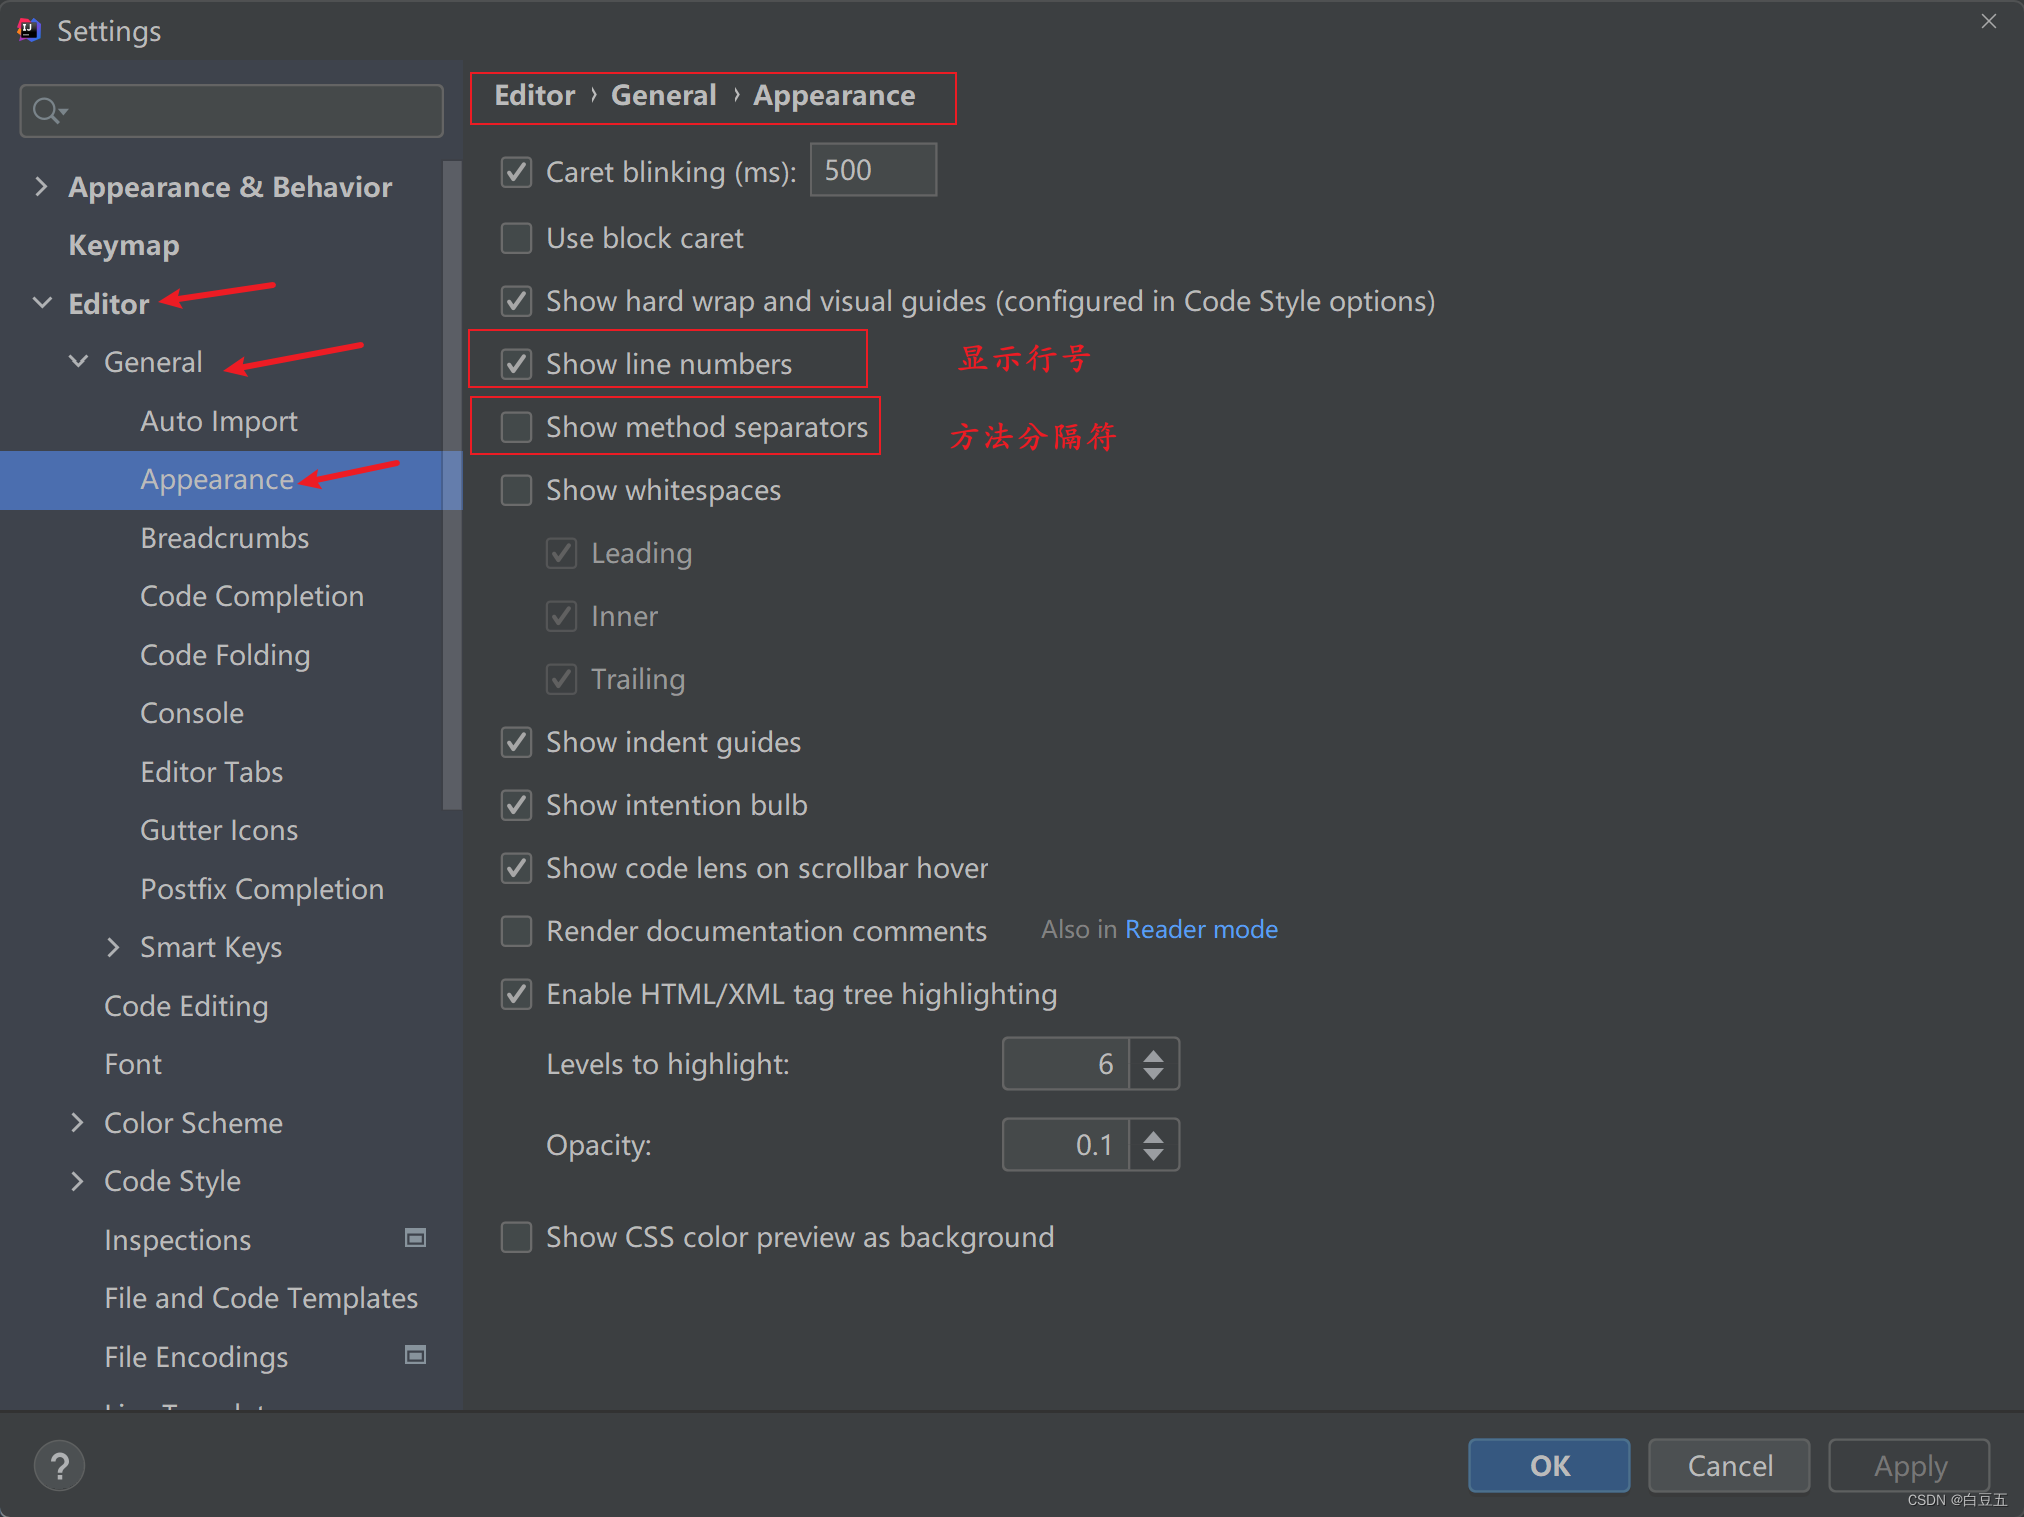The width and height of the screenshot is (2024, 1517).
Task: Click the File Encodings project-level settings icon
Action: click(415, 1355)
